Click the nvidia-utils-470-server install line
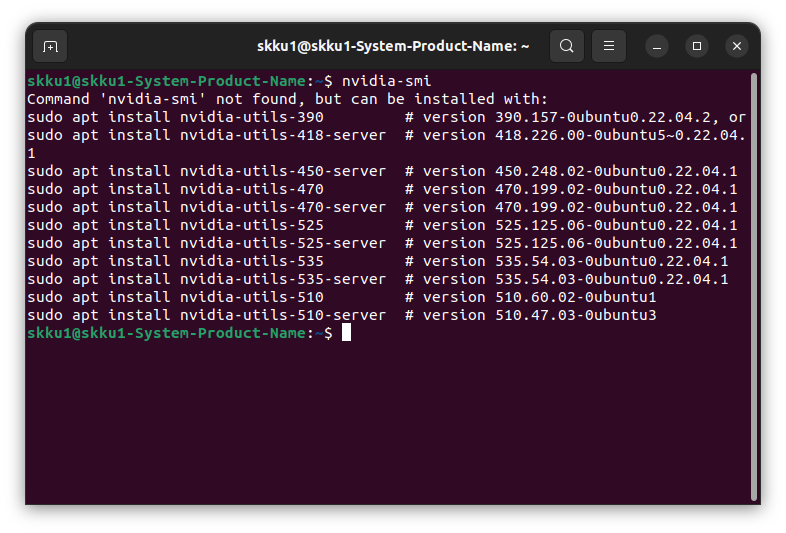Viewport: 786px width, 533px height. 382,208
